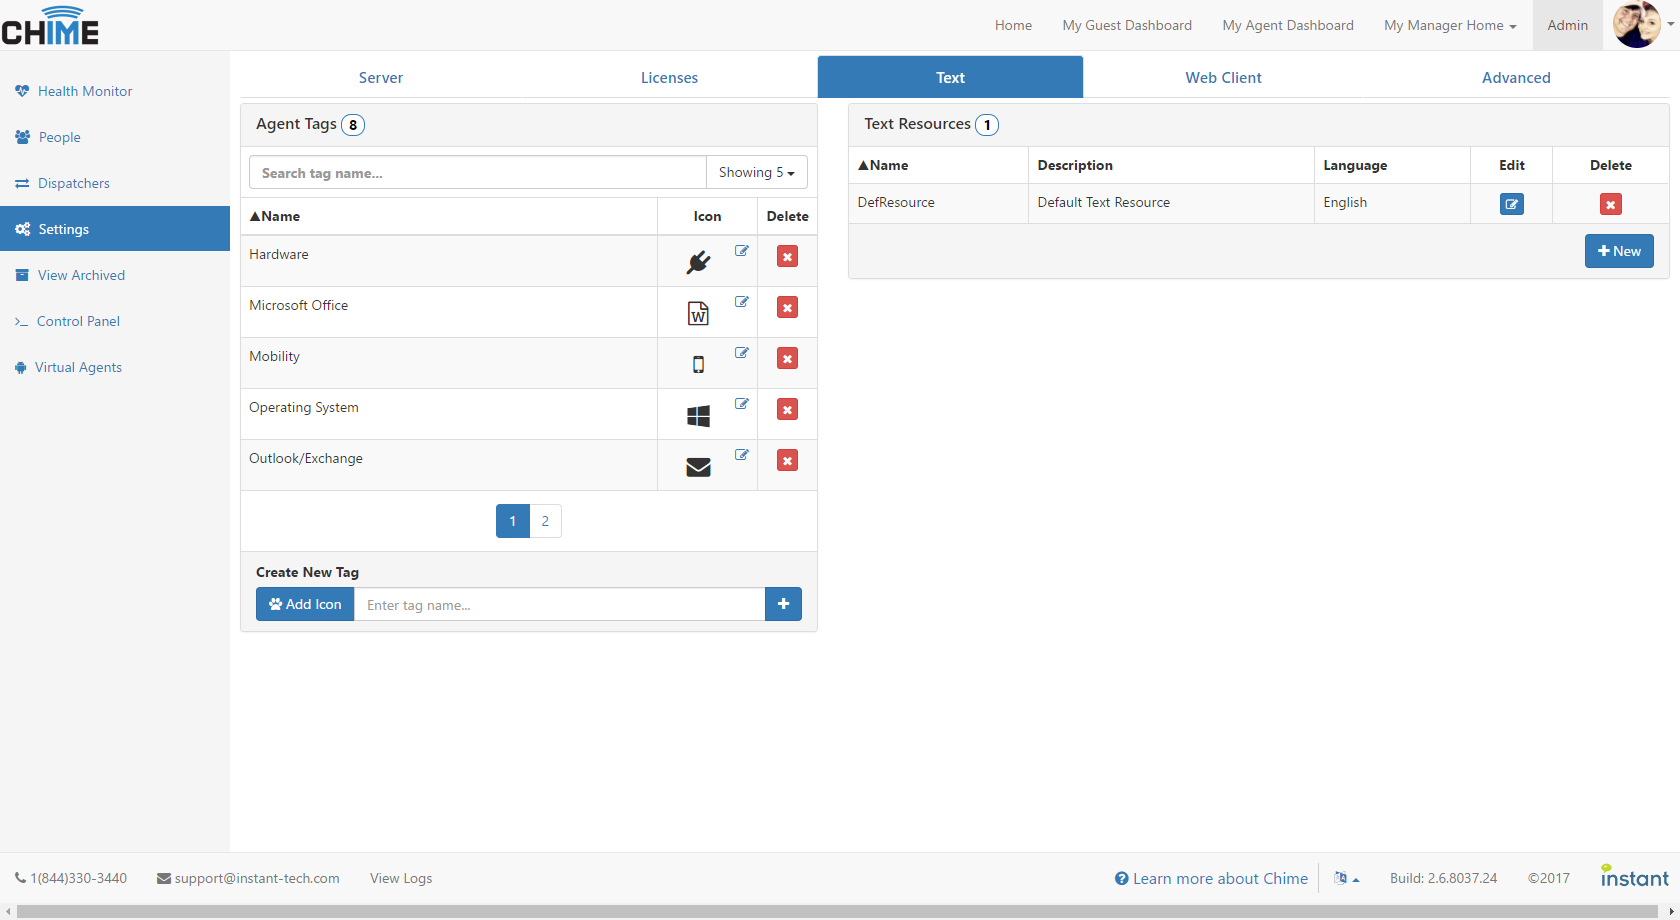
Task: Delete the Microsoft Office tag
Action: click(x=787, y=308)
